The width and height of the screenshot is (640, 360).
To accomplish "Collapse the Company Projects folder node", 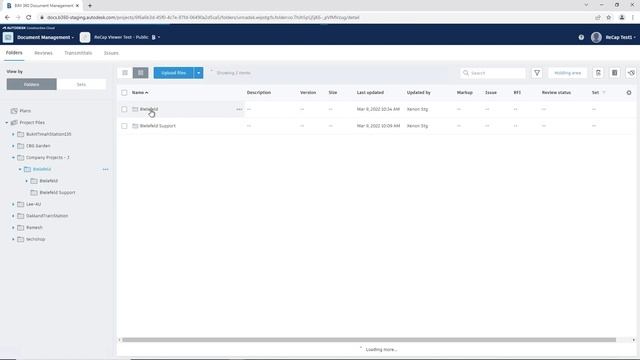I will (x=13, y=158).
